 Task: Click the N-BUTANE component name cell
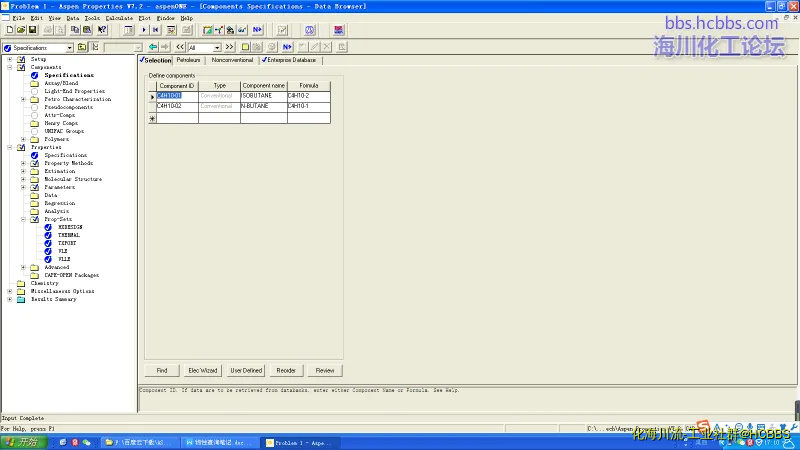pos(263,106)
